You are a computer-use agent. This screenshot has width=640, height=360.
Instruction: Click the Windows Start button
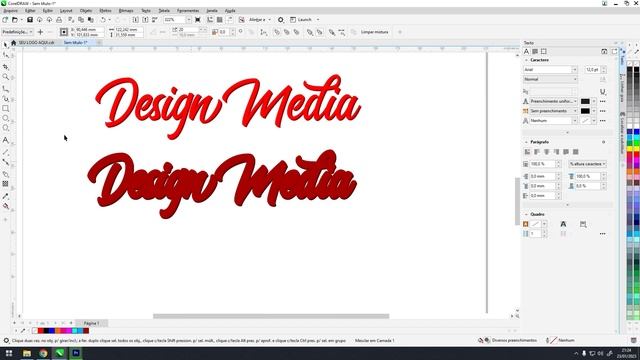coord(9,353)
